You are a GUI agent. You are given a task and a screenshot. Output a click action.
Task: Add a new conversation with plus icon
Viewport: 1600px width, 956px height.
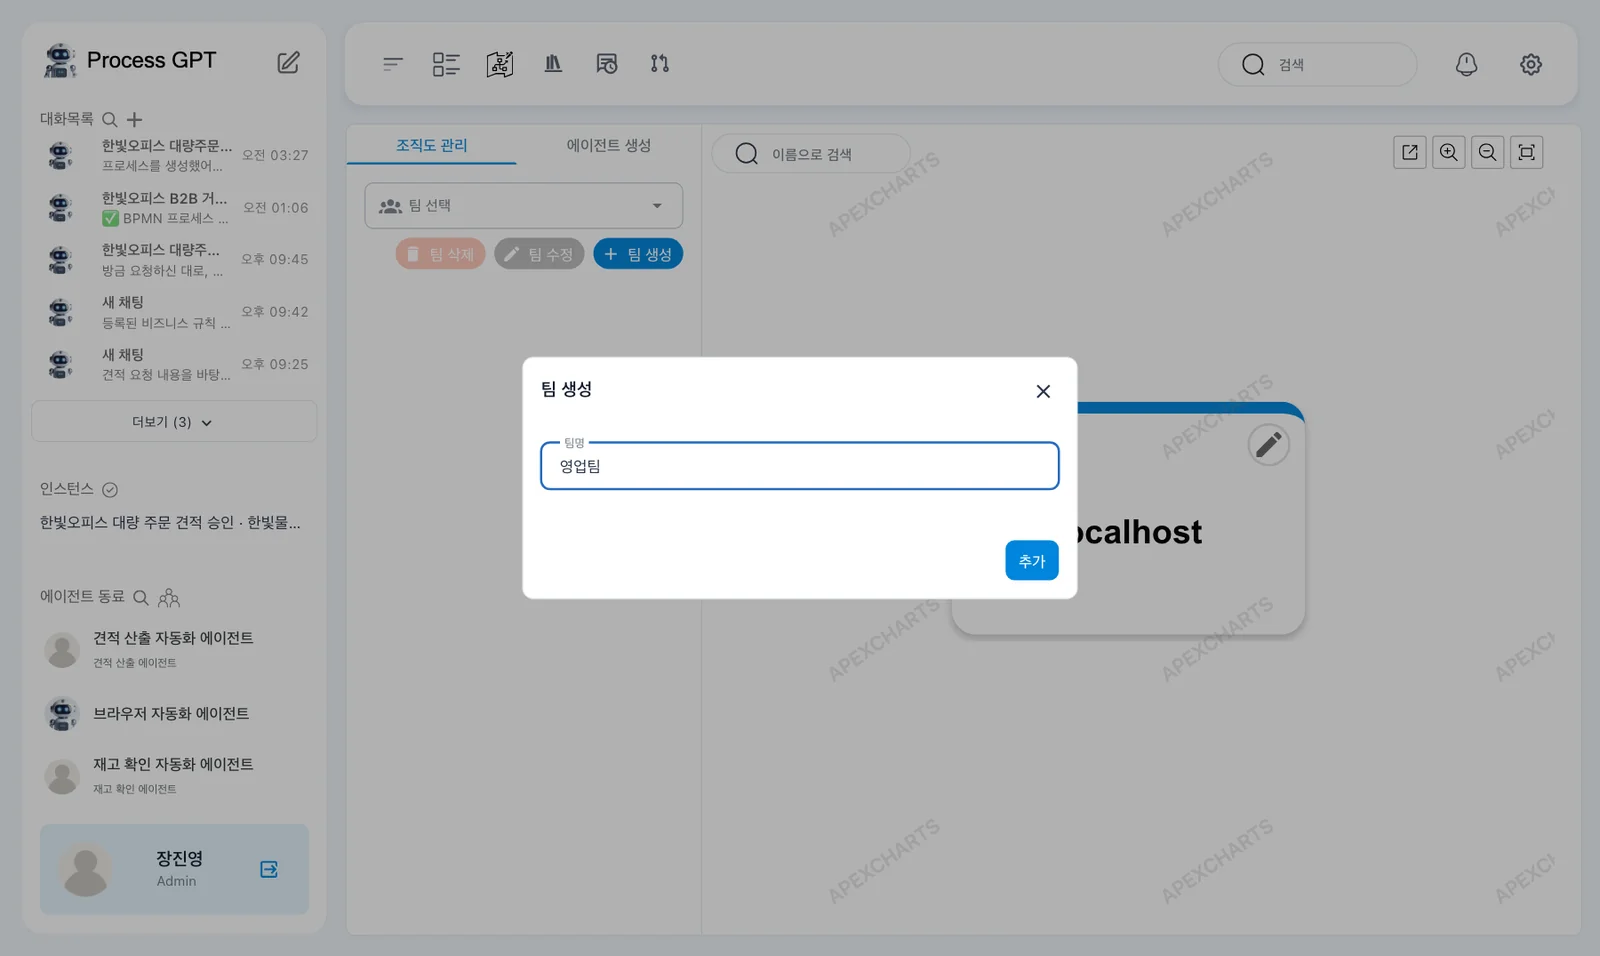(x=134, y=119)
